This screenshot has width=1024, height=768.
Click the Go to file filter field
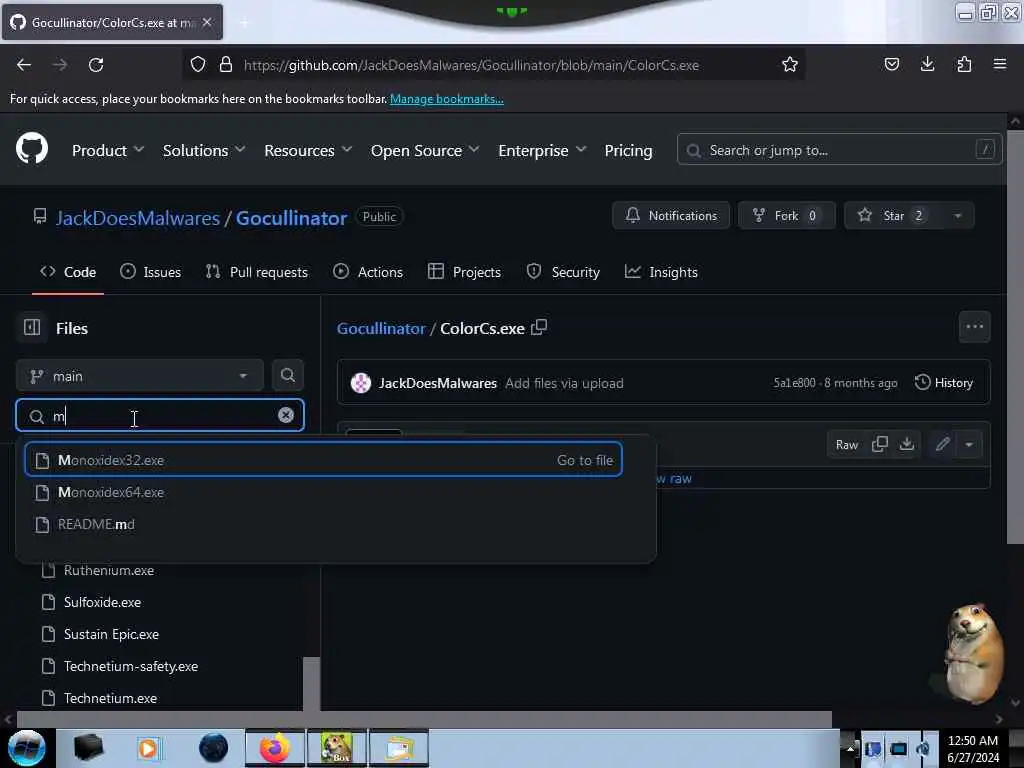pyautogui.click(x=160, y=415)
